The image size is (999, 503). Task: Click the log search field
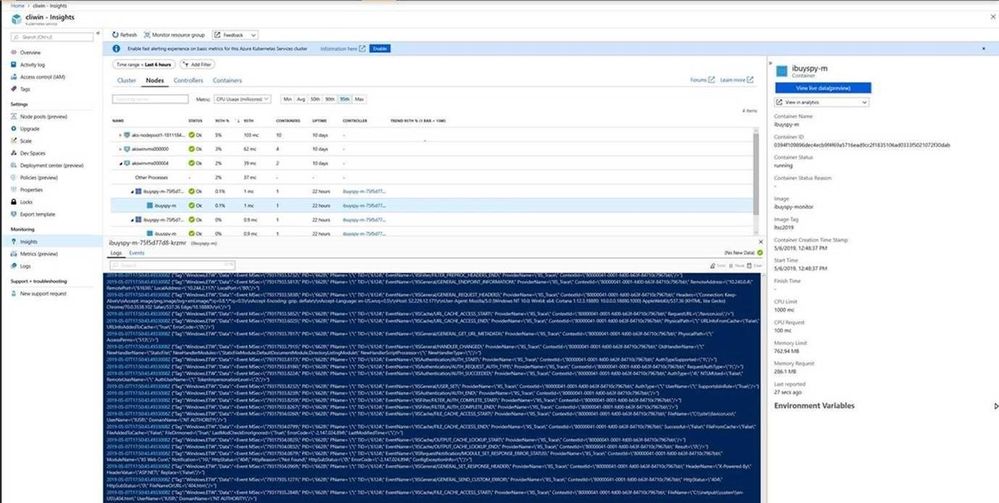tap(172, 265)
